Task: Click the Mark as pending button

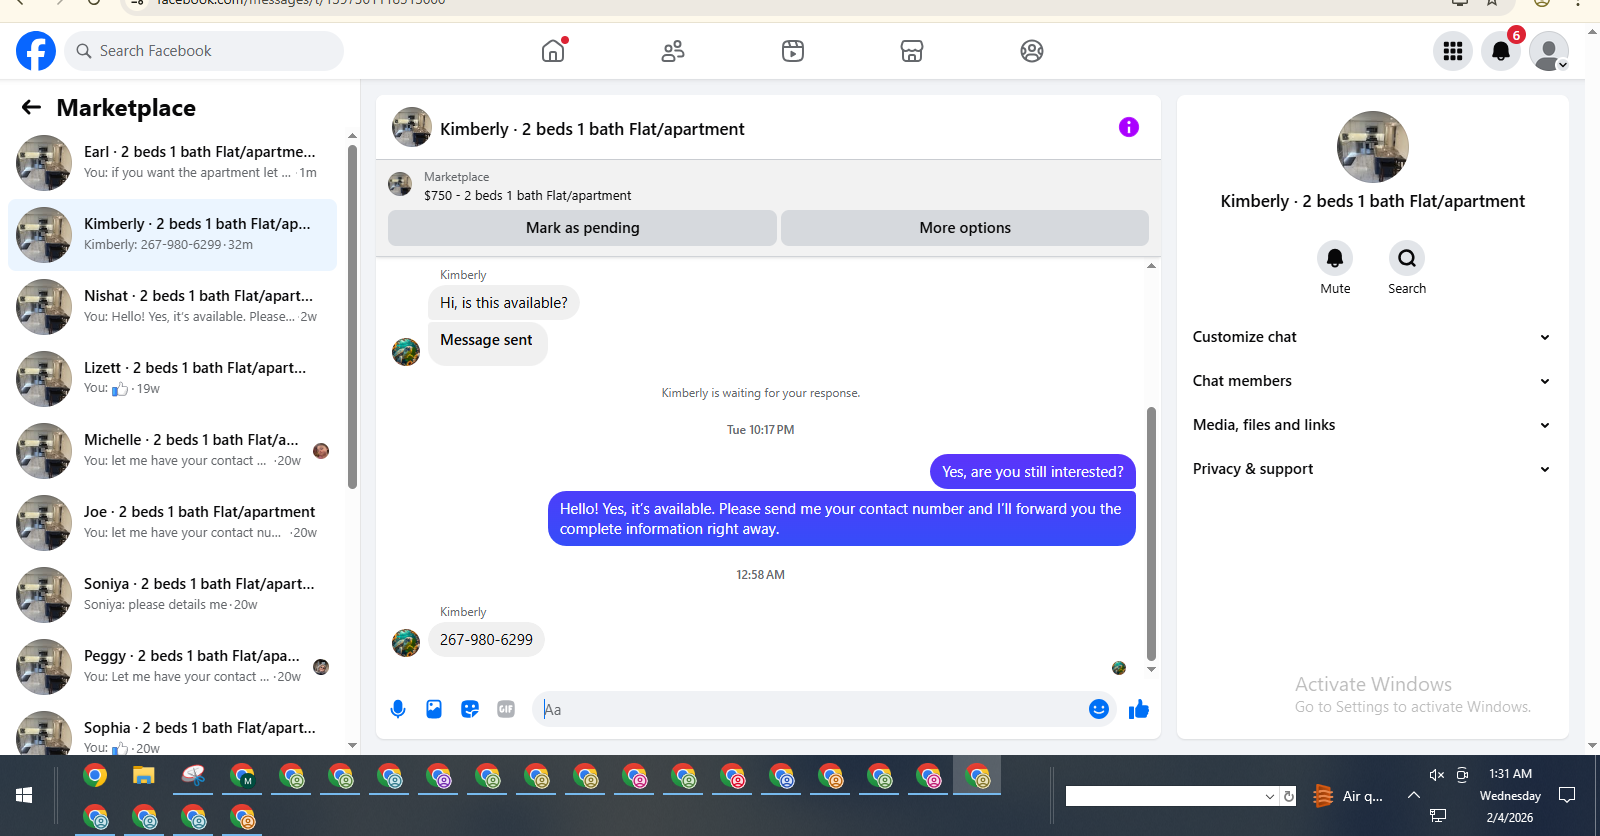Action: pos(582,228)
